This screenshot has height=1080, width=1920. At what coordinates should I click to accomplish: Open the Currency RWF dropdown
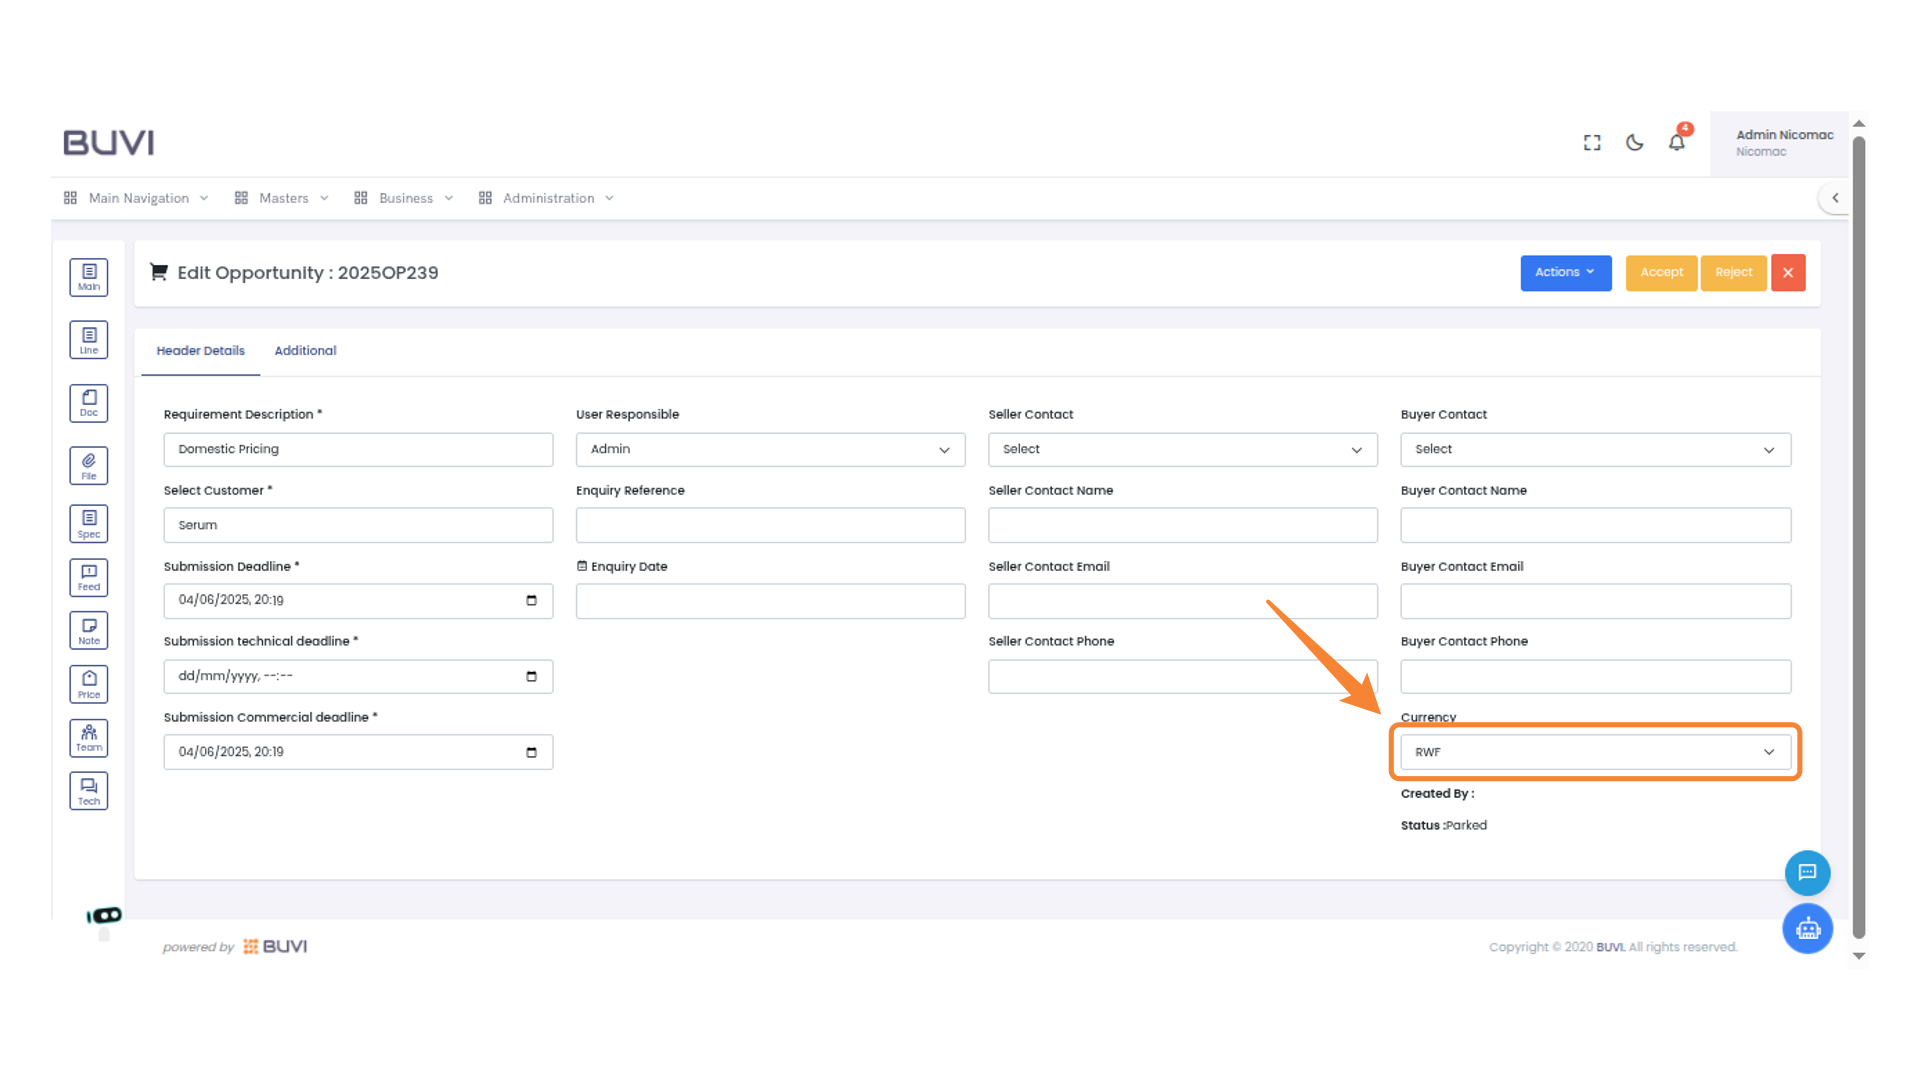[1595, 752]
